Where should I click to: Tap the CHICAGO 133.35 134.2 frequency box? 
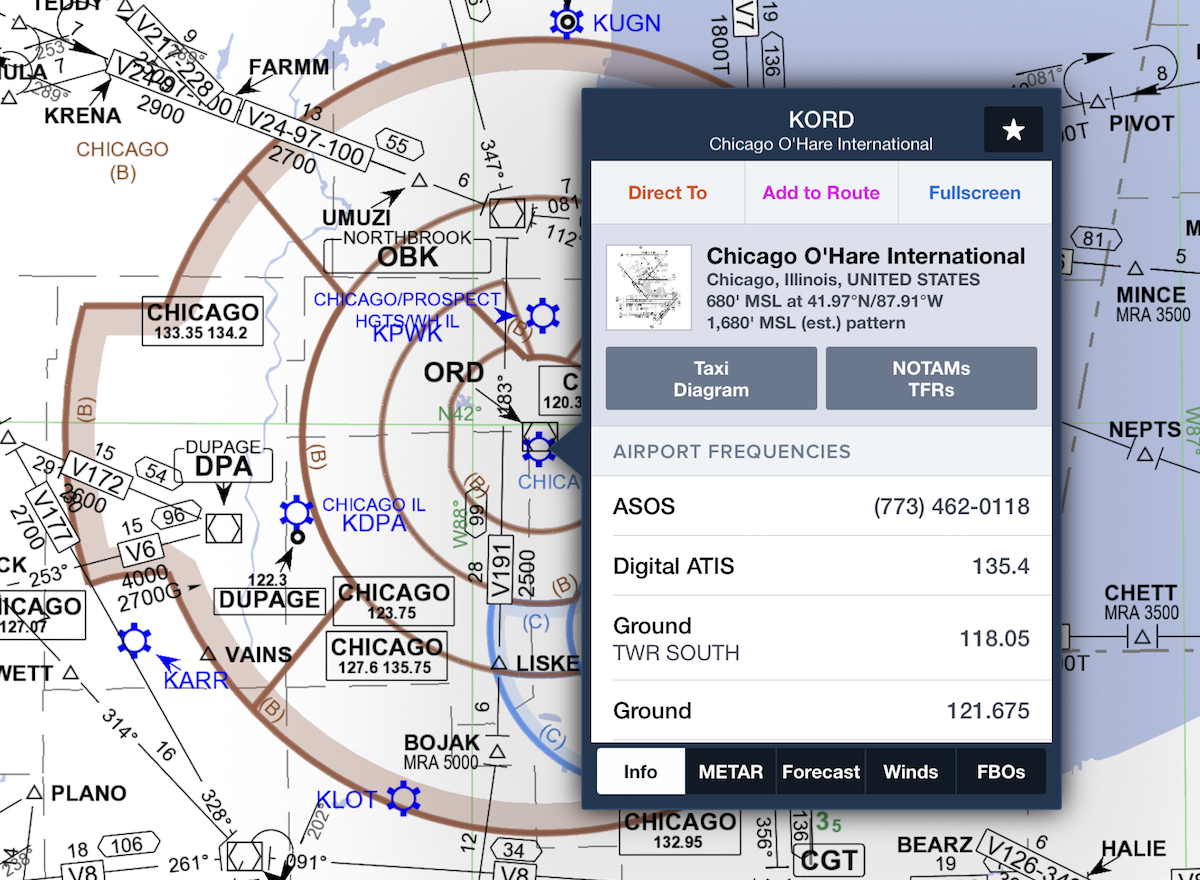203,322
